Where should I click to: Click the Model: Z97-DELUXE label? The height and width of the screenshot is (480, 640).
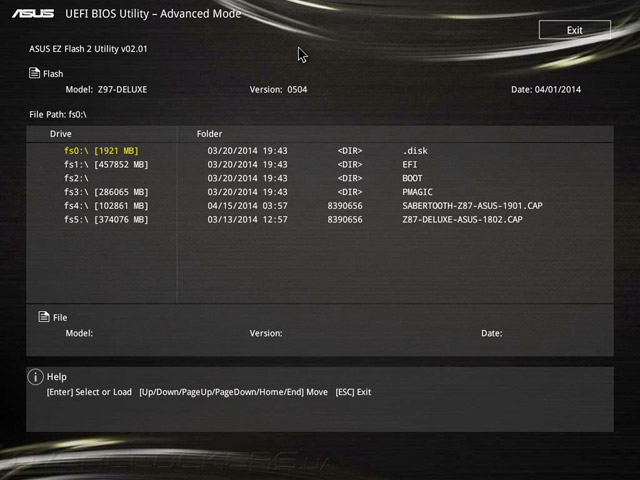pos(106,89)
